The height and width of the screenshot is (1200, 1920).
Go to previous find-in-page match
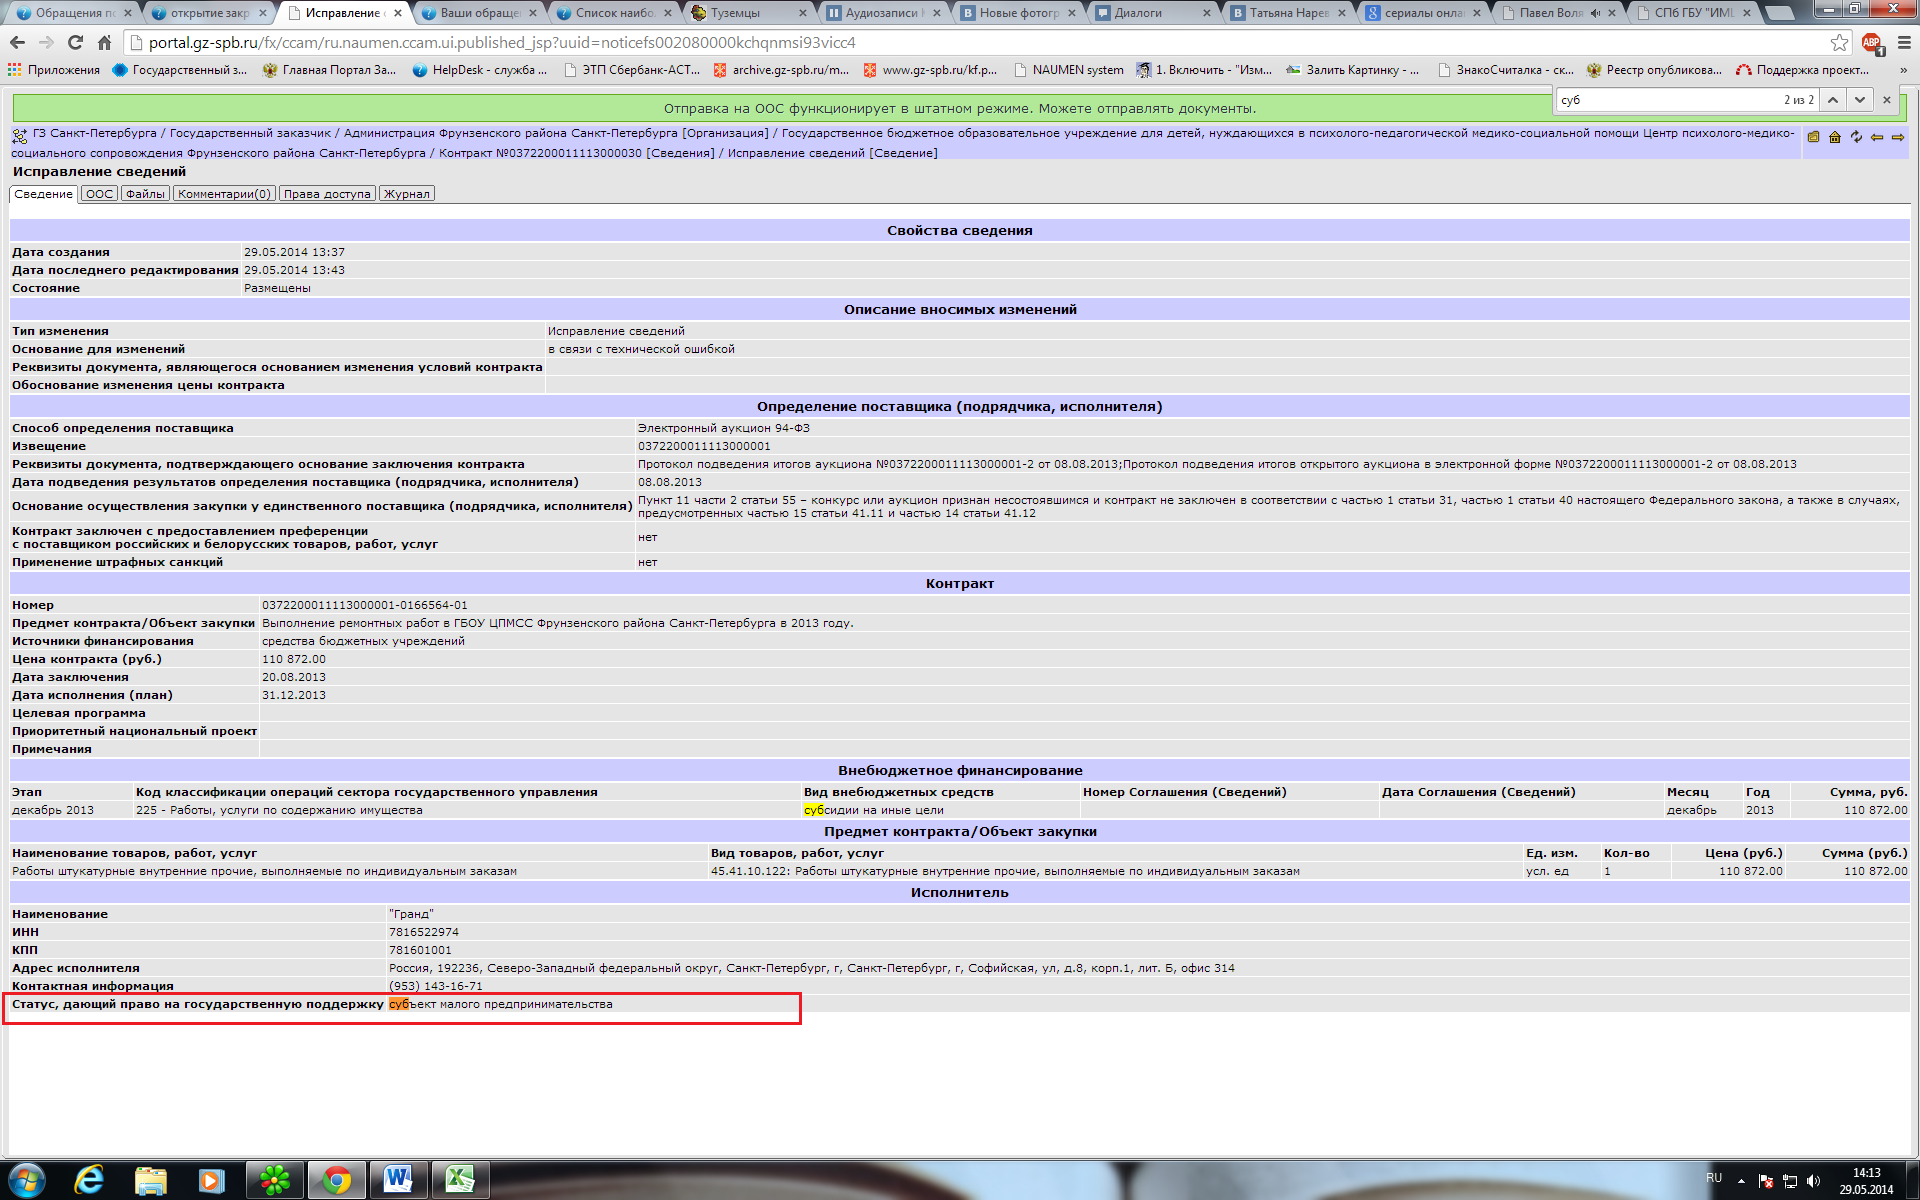coord(1833,100)
